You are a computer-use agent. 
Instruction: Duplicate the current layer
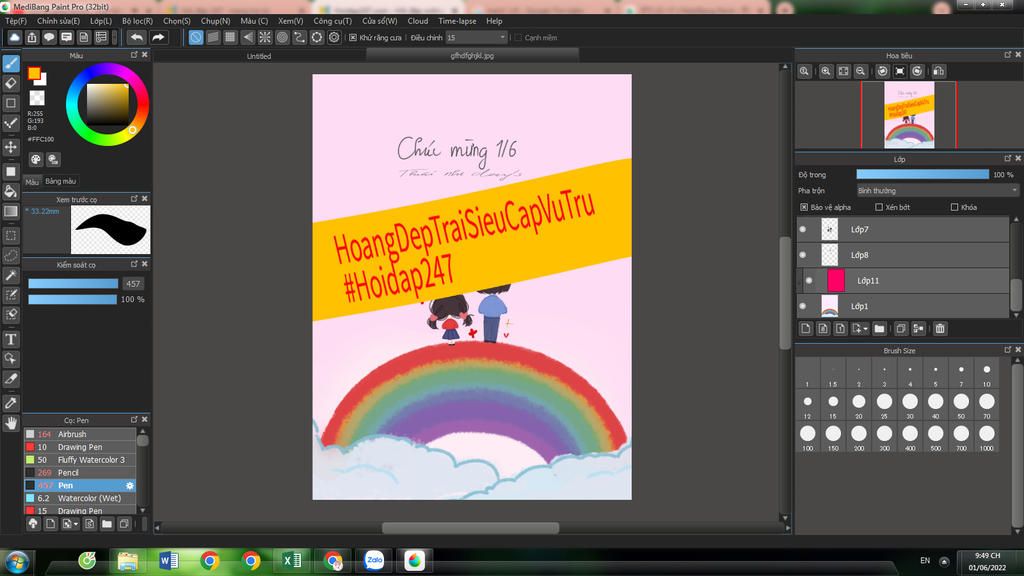901,328
